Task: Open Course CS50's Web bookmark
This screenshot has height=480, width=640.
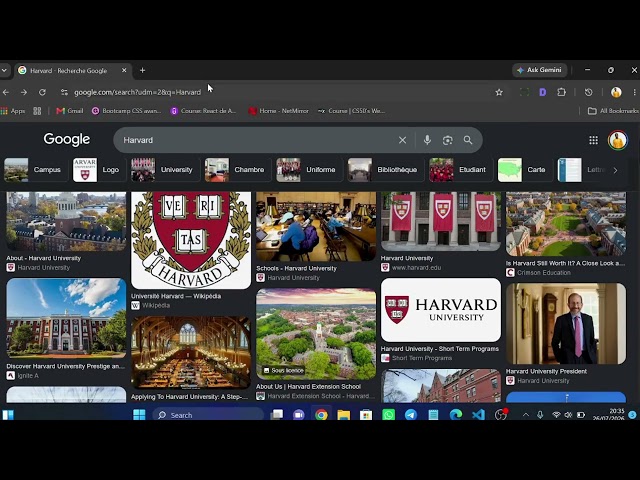Action: click(x=351, y=111)
